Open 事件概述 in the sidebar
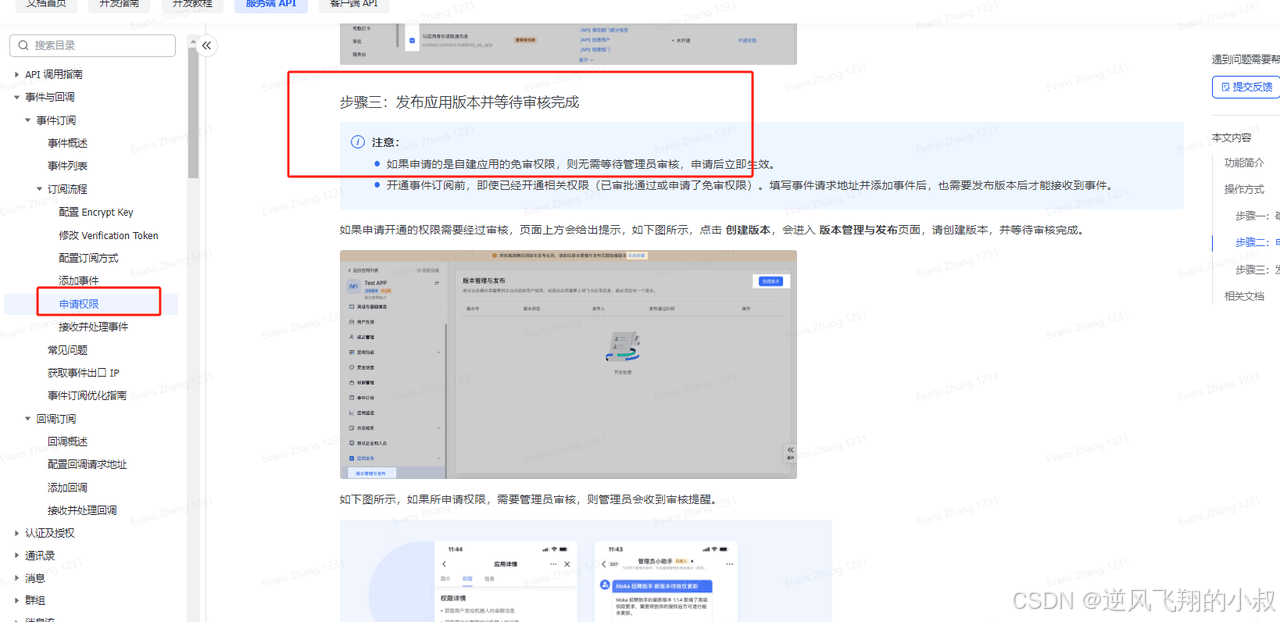The height and width of the screenshot is (622, 1280). click(68, 143)
